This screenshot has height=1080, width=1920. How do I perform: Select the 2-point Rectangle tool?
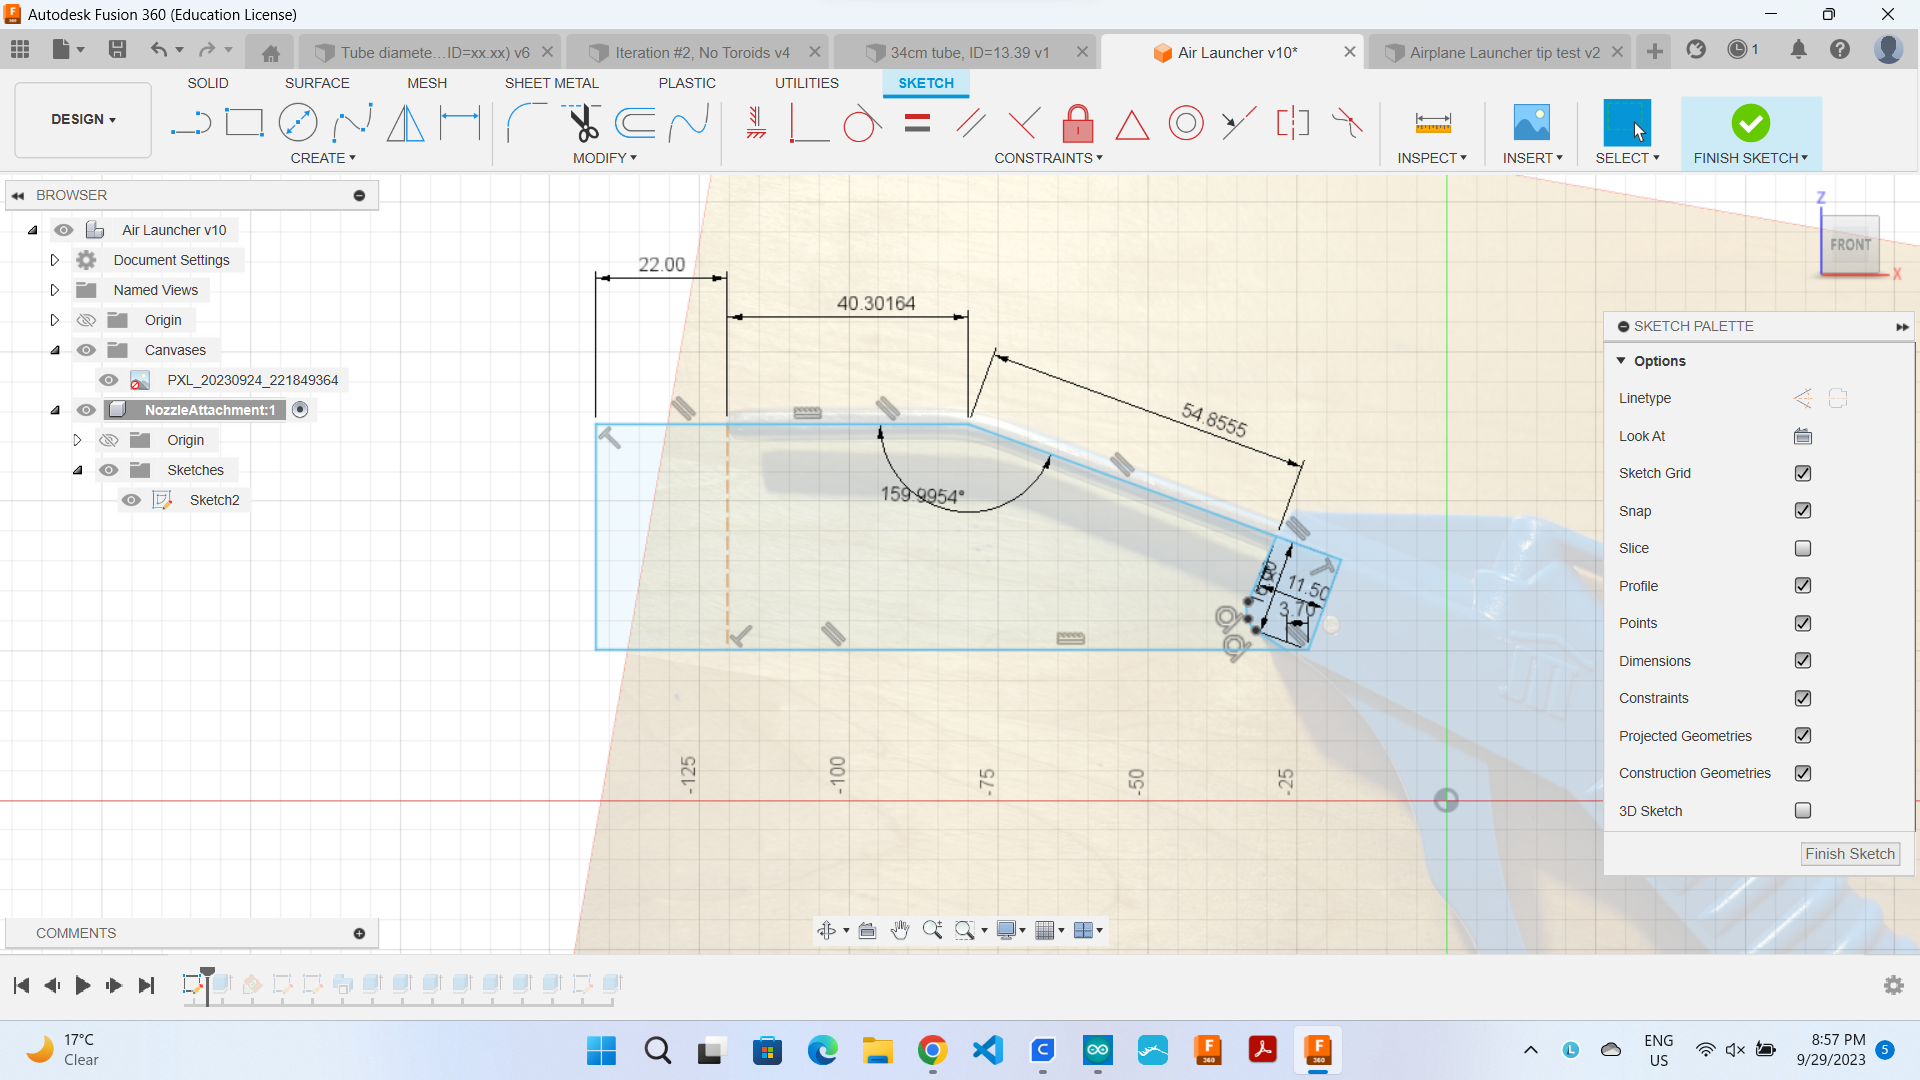[x=244, y=124]
